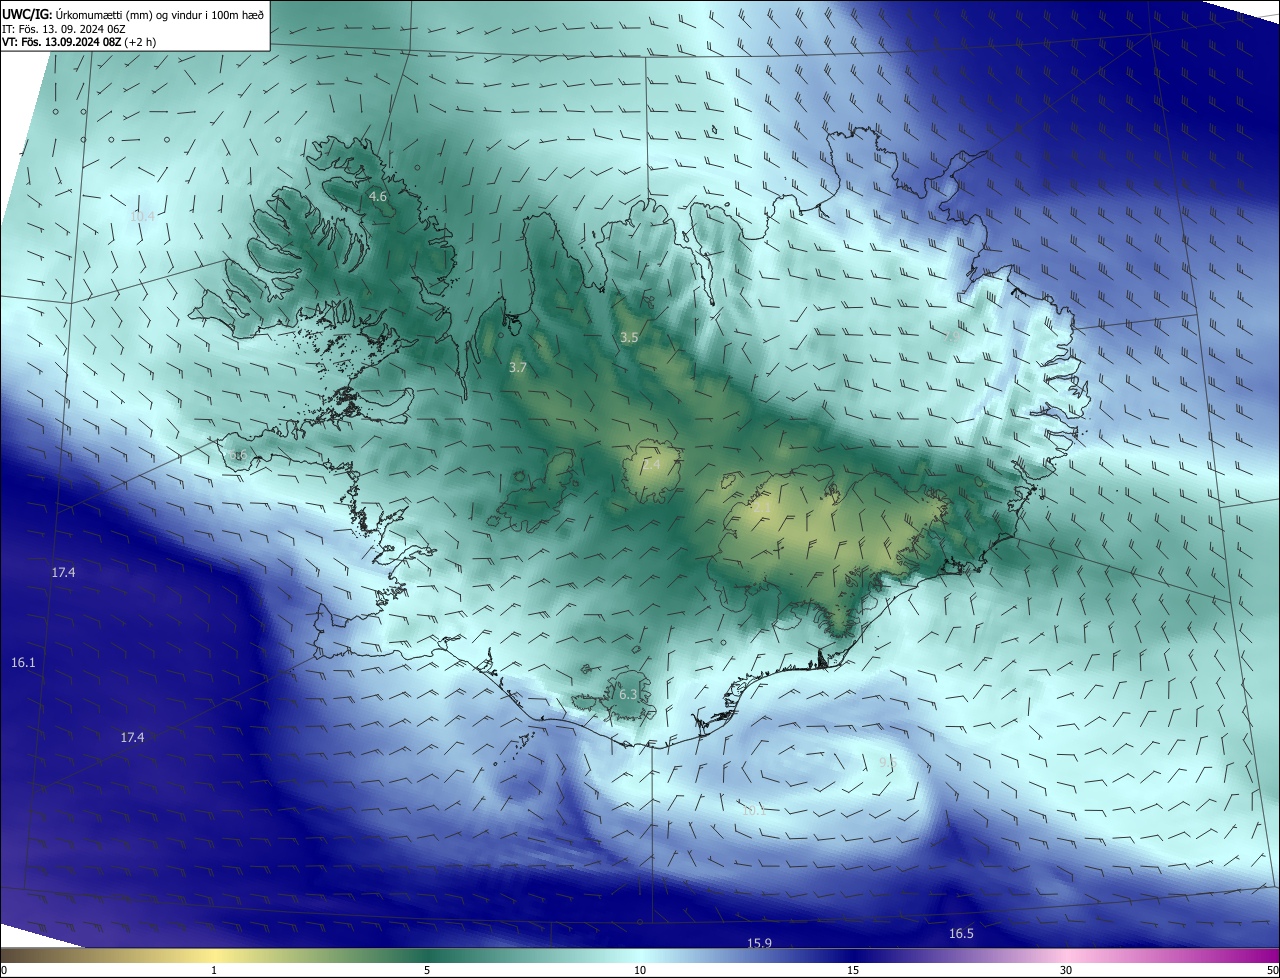Click the 15.9 value label on the map
The height and width of the screenshot is (978, 1280).
[760, 943]
